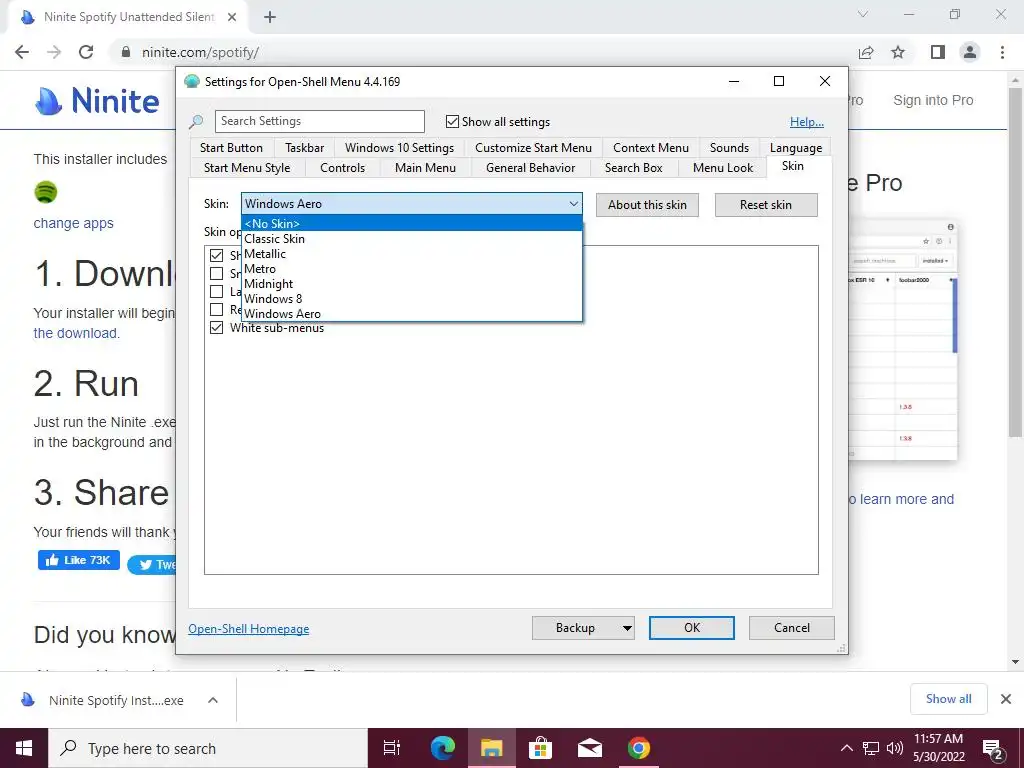Click the Chrome address bar URL

tap(200, 52)
